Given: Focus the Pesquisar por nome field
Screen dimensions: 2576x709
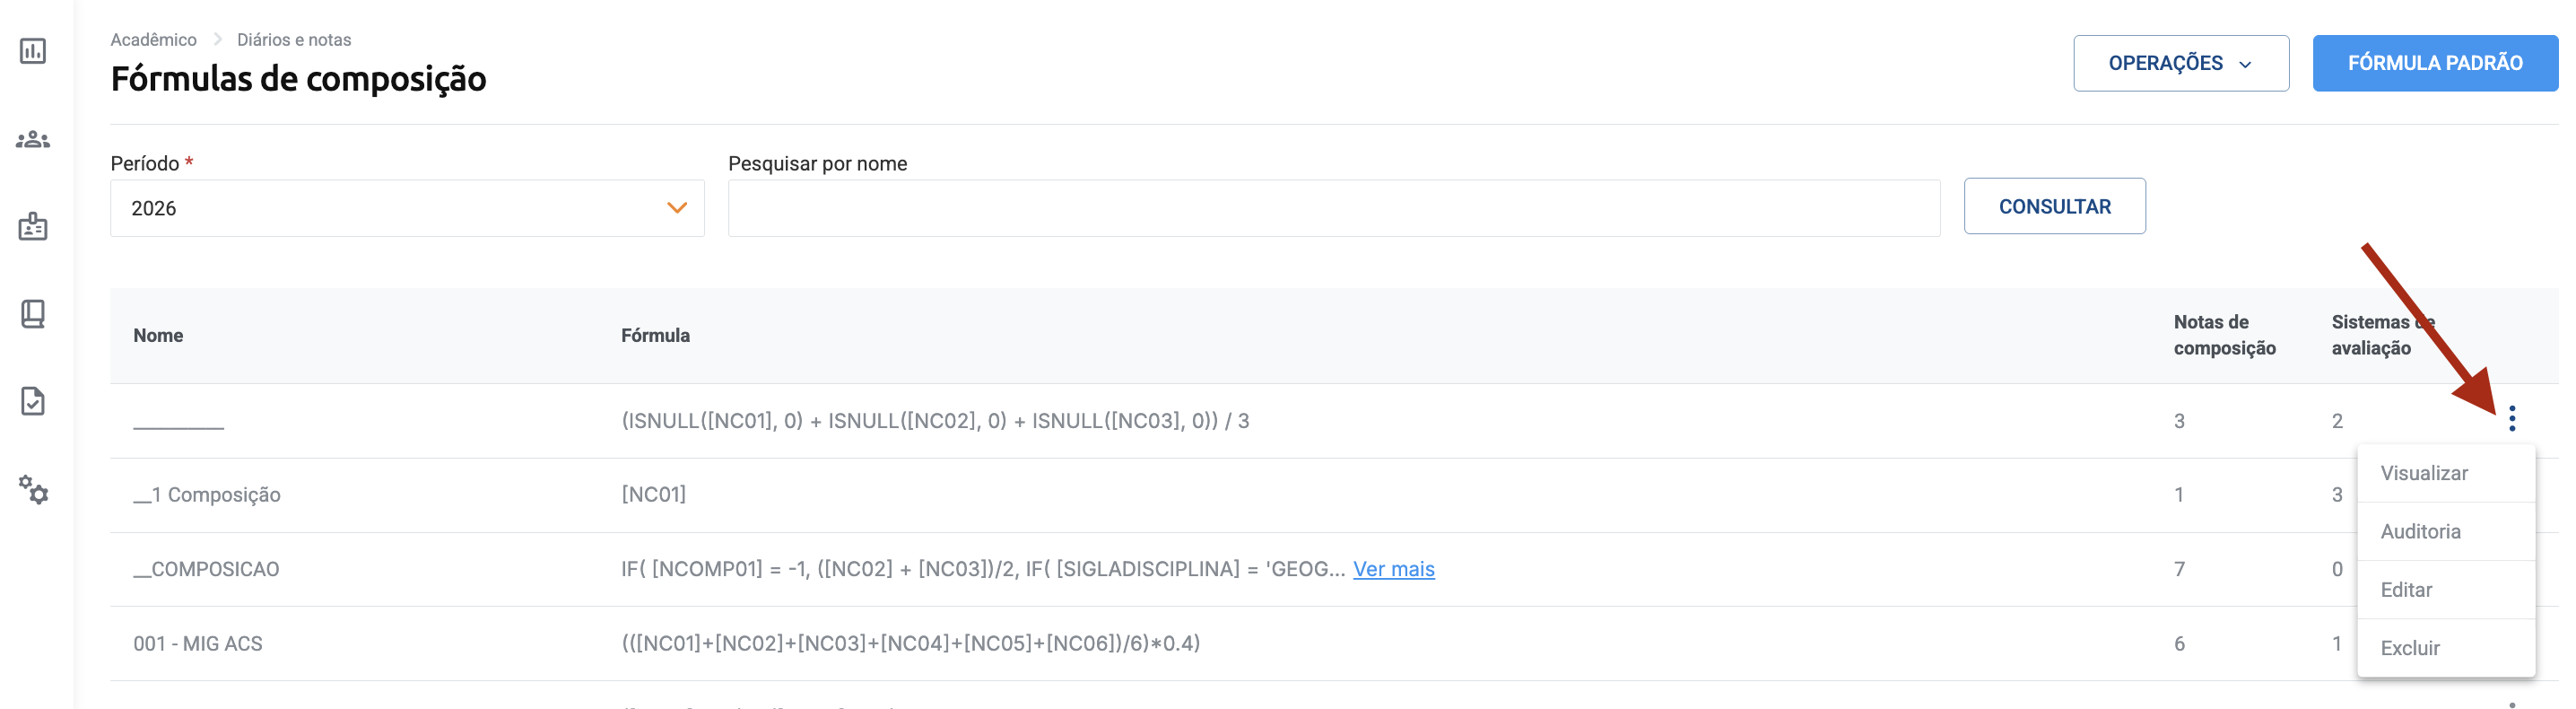Looking at the screenshot, I should [x=1333, y=208].
